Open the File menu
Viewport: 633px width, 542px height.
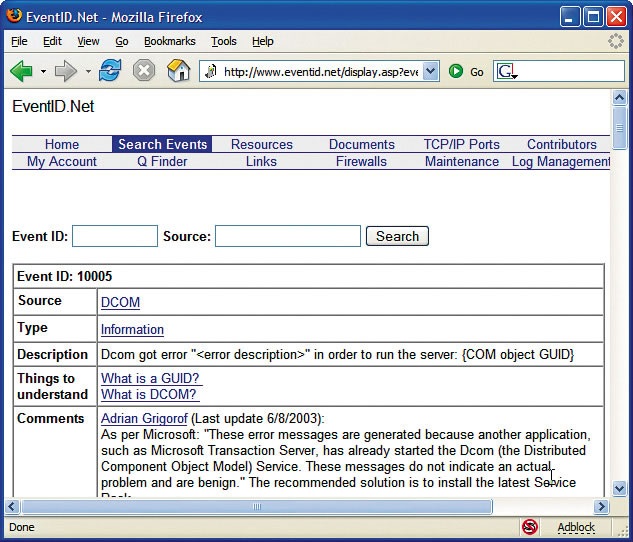19,41
